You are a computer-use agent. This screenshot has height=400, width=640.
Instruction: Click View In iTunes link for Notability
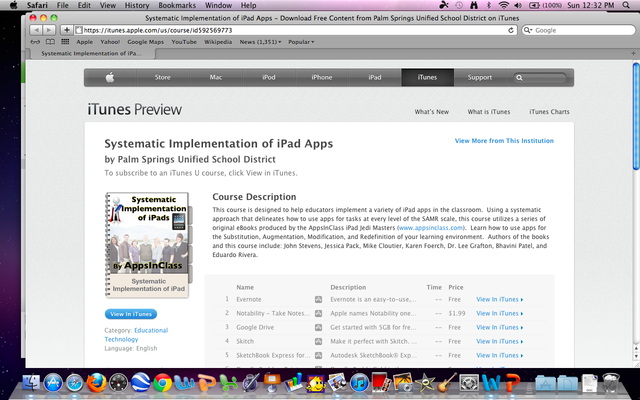click(500, 313)
